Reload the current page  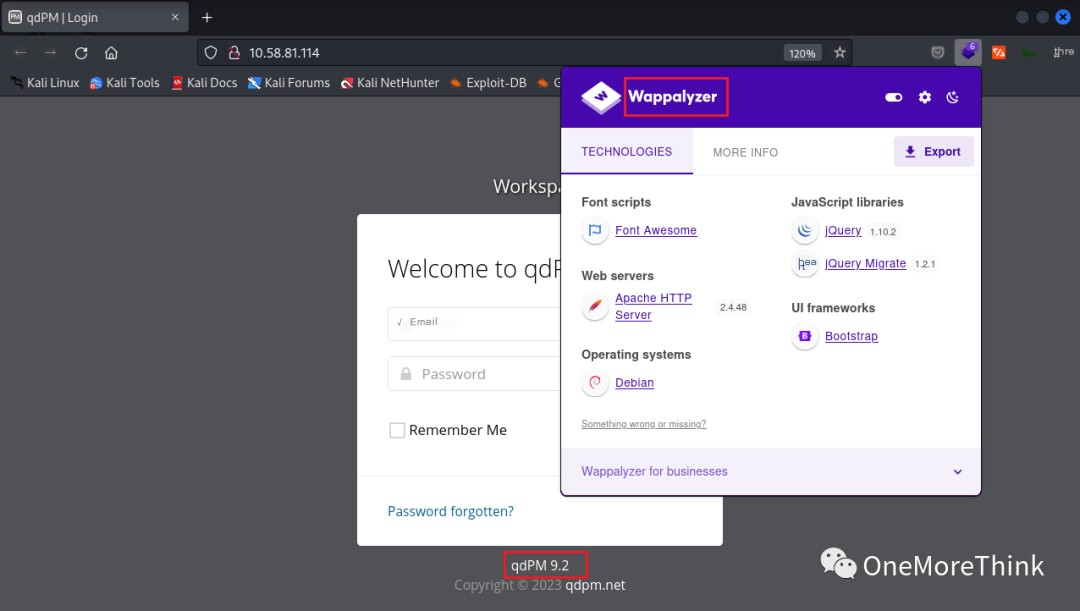81,53
